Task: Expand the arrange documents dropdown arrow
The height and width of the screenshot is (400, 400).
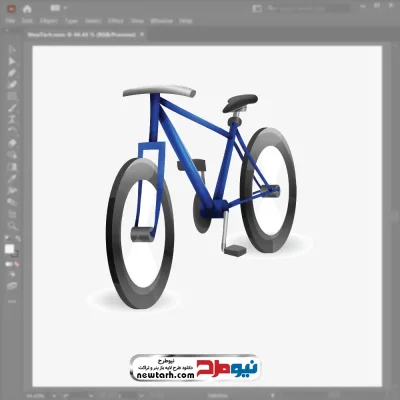Action: point(66,8)
